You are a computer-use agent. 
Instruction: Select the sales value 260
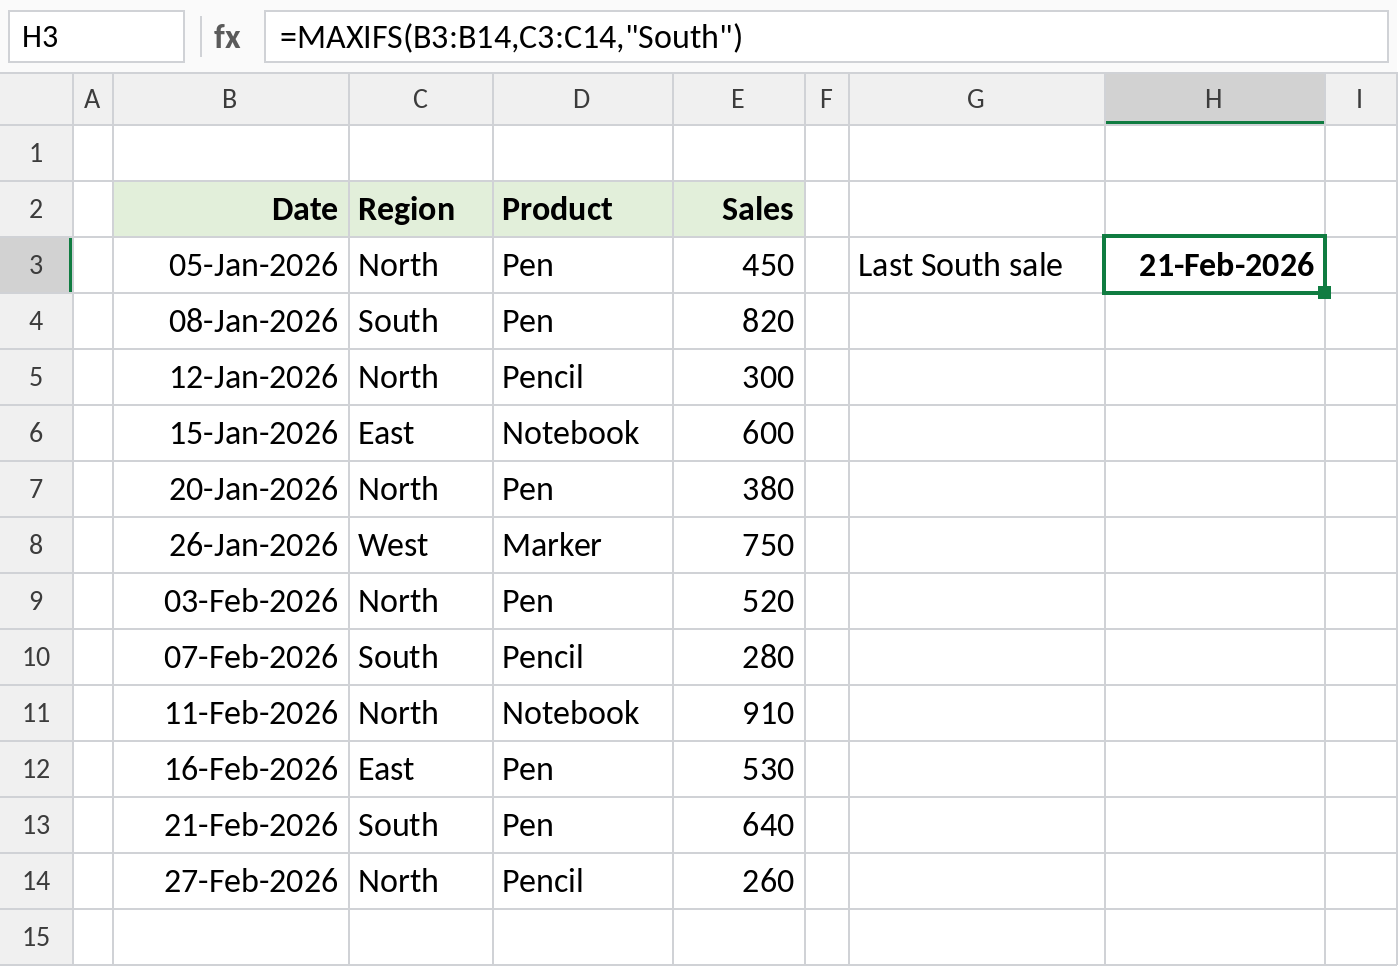tap(739, 881)
